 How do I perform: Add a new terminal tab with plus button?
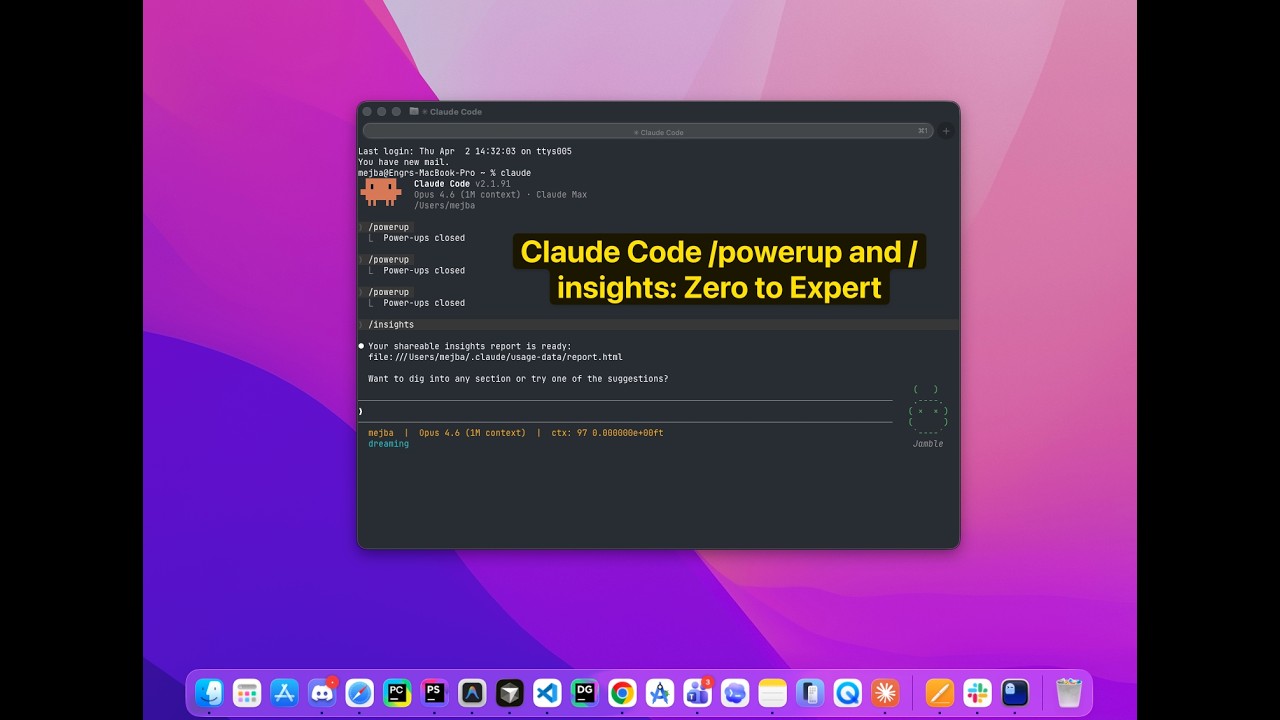pos(946,131)
